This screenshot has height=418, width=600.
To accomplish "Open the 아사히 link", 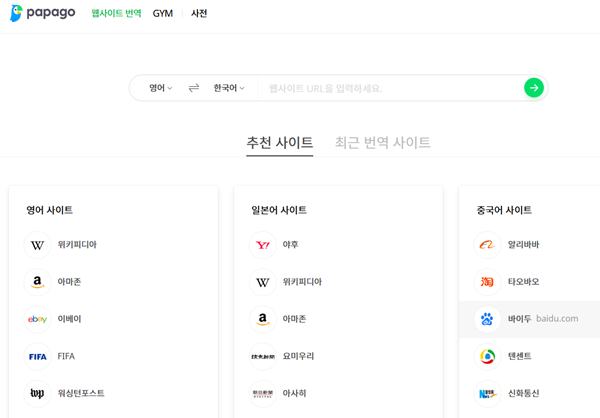I will point(294,394).
